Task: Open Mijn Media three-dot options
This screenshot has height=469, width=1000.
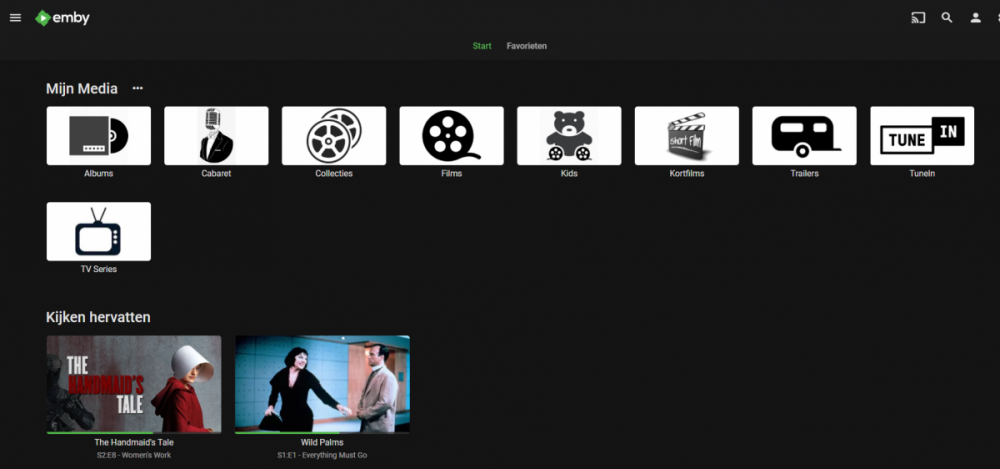Action: coord(138,89)
